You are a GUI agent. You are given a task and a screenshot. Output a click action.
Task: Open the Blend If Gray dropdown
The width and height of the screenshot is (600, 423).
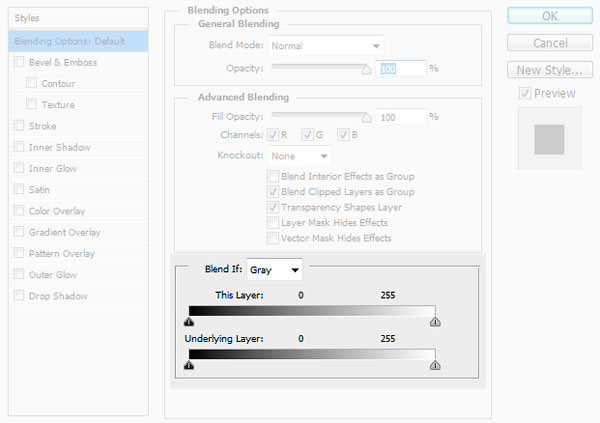click(x=275, y=270)
